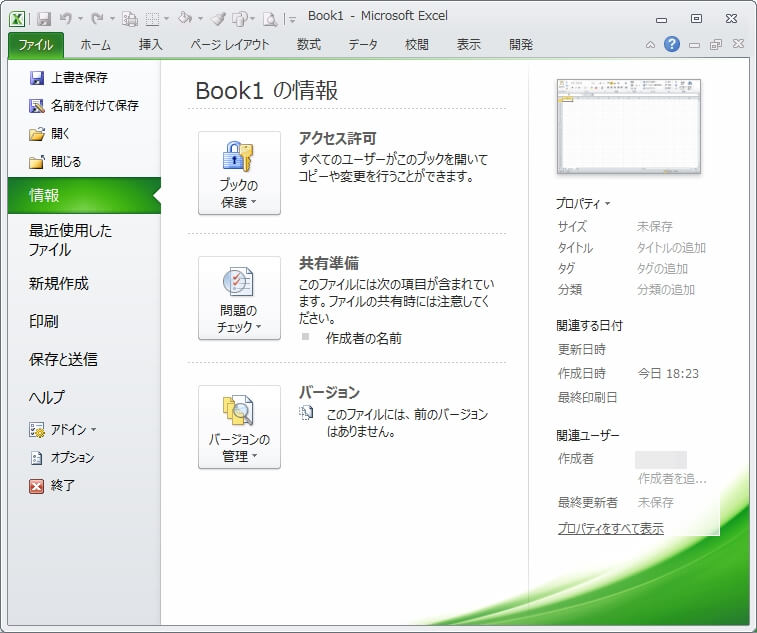
Task: Switch to the 開発 tab
Action: (x=521, y=45)
